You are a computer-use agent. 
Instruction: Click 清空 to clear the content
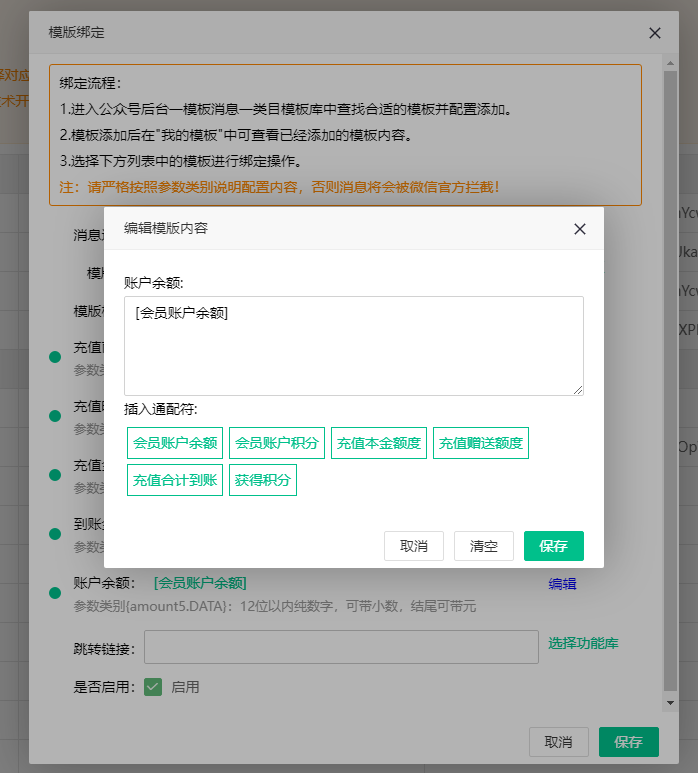pos(484,546)
